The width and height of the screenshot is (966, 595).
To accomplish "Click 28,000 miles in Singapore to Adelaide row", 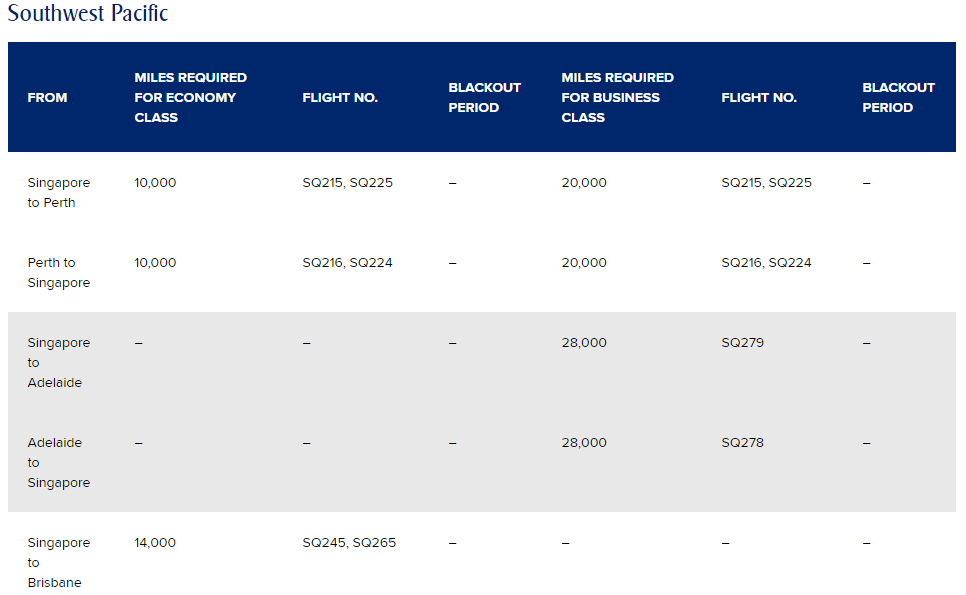I will [584, 343].
